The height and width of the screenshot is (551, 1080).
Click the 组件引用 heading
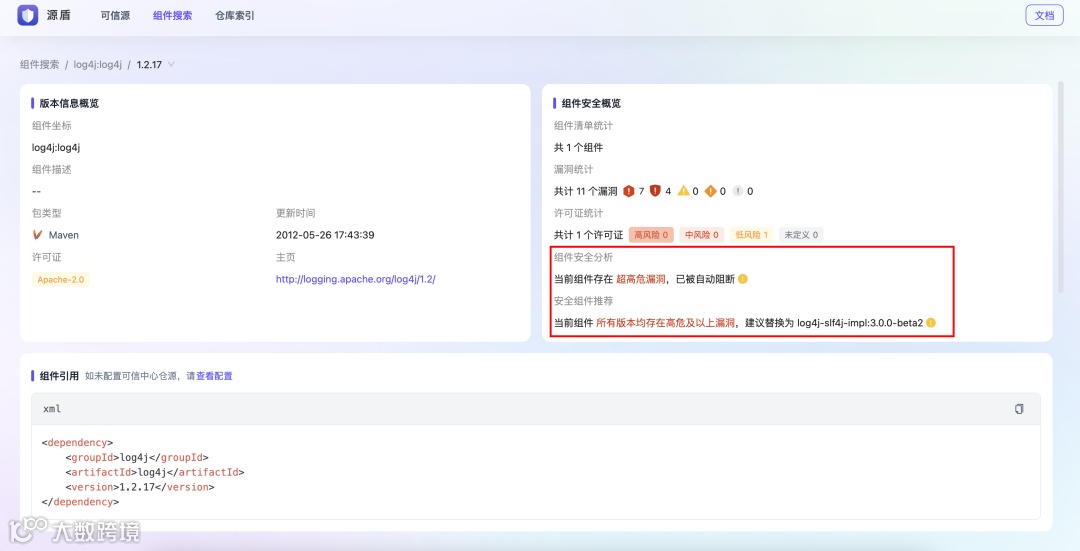[59, 376]
